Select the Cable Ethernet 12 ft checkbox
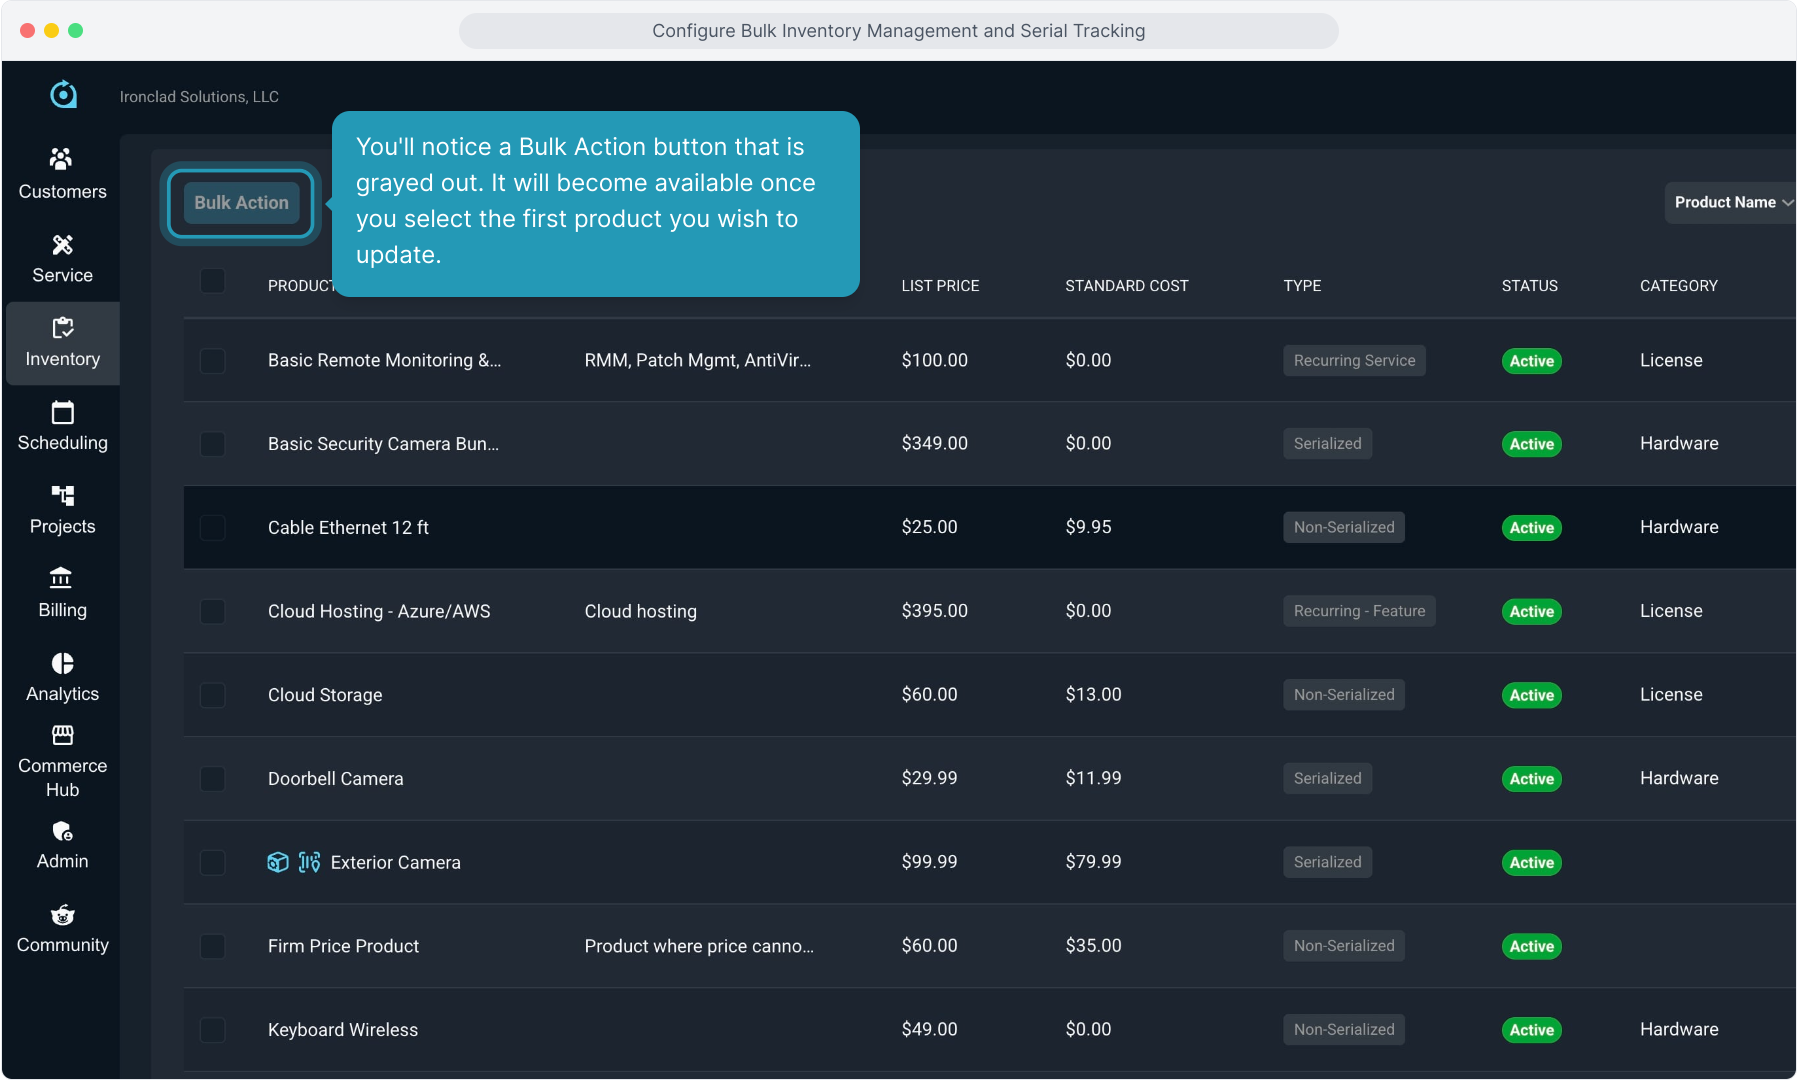Viewport: 1798px width, 1080px height. point(212,527)
